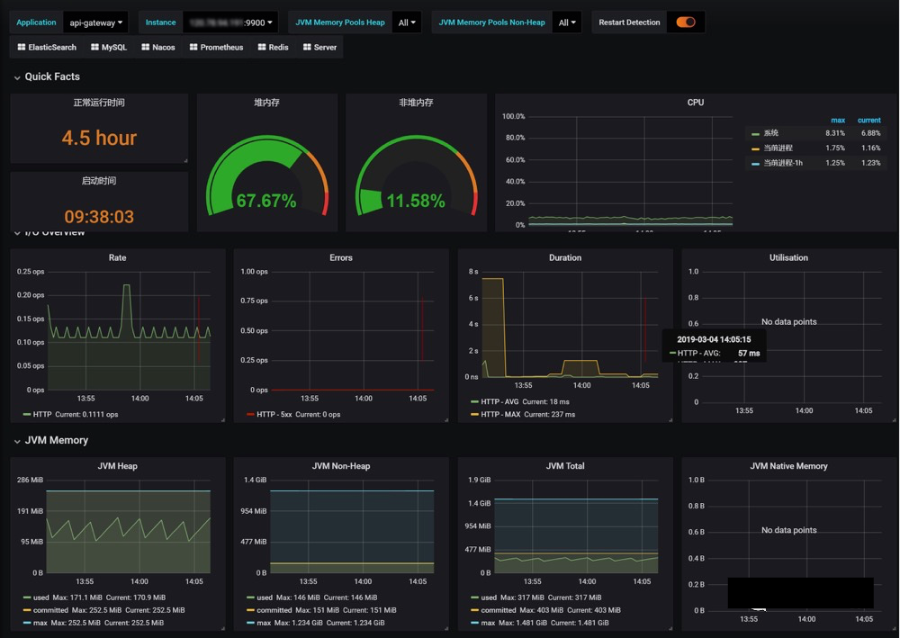900x638 pixels.
Task: Click the 67.67% heap gauge value
Action: (x=266, y=200)
